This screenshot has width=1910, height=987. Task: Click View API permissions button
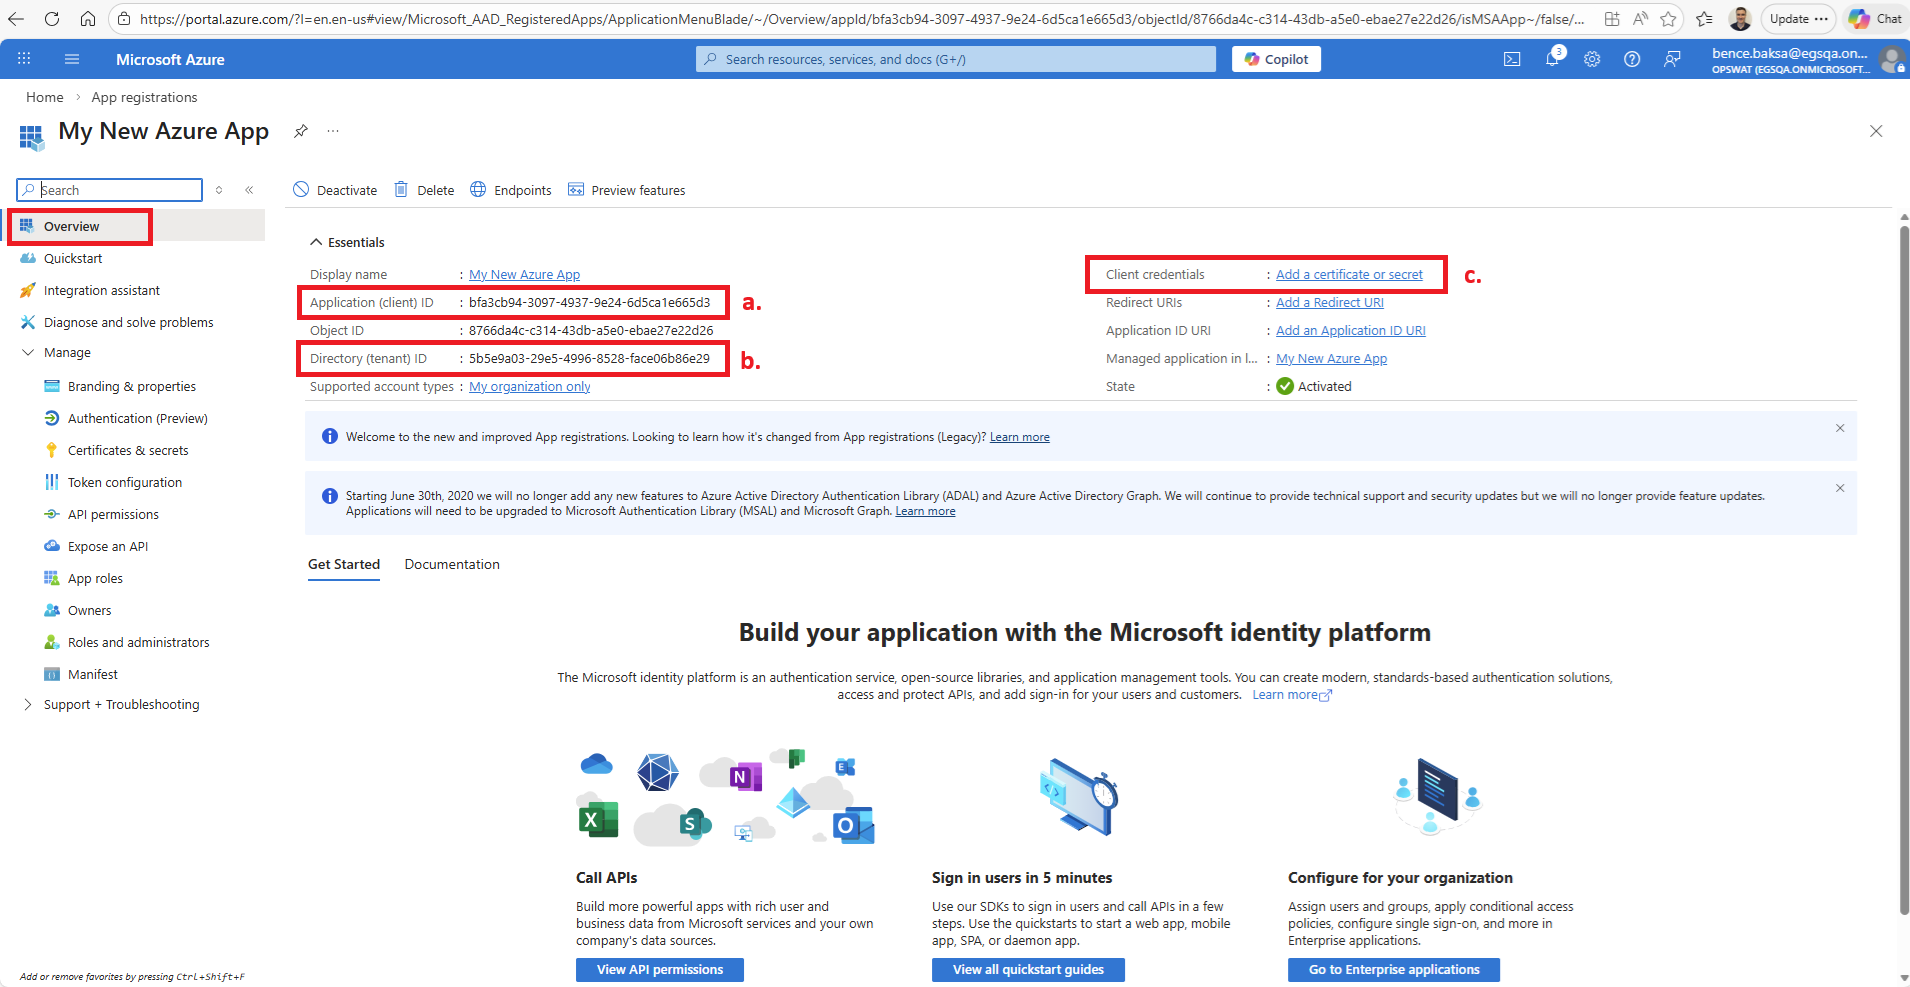[x=660, y=970]
